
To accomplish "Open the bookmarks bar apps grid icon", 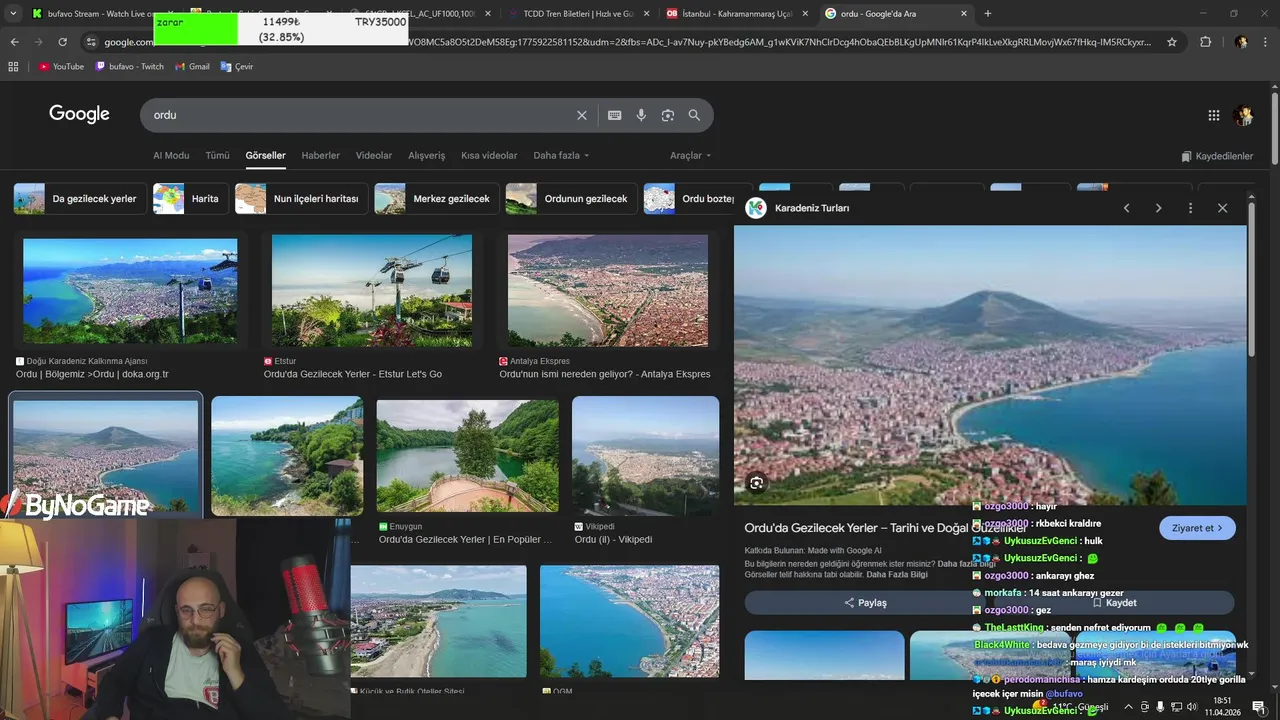I will 13,66.
